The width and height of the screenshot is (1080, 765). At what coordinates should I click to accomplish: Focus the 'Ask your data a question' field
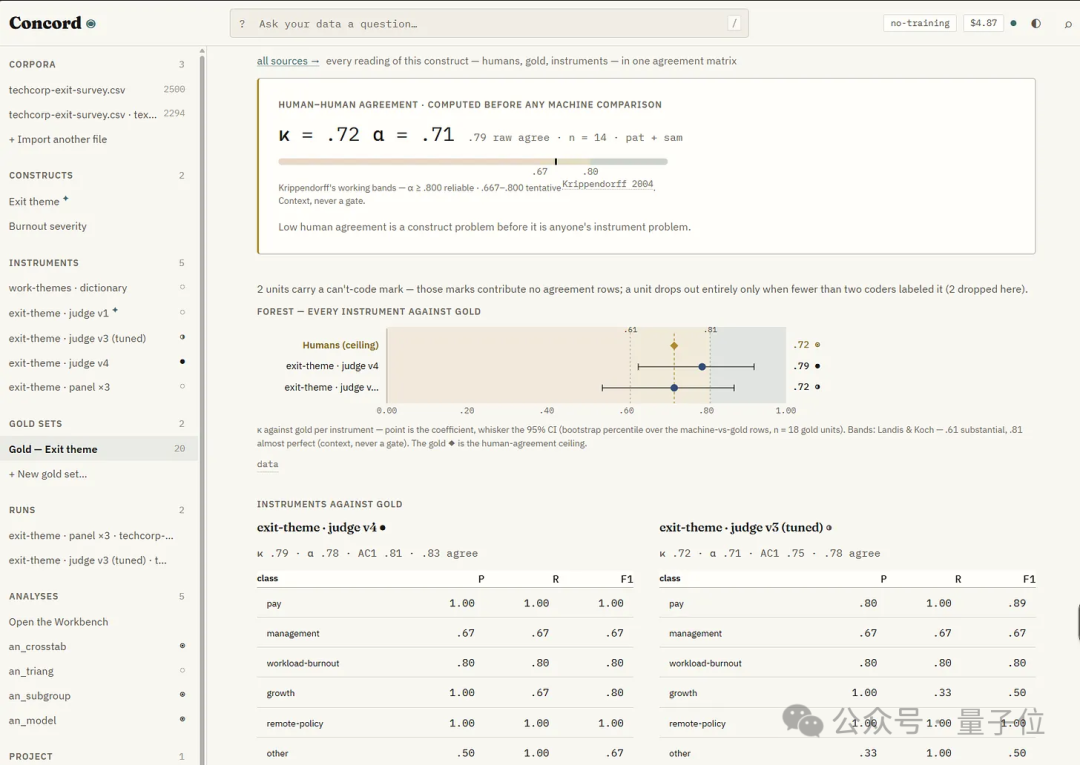tap(489, 24)
